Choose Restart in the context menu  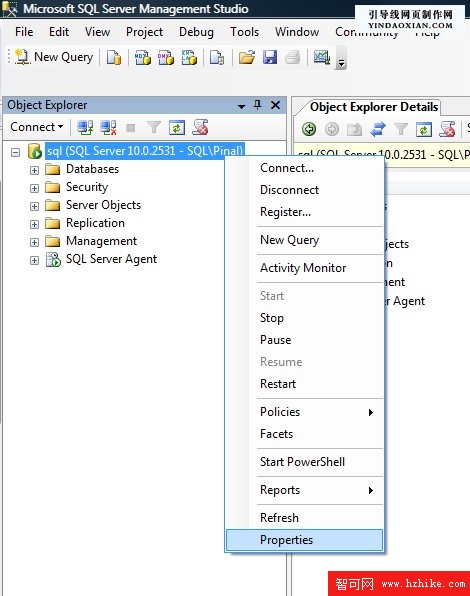pos(304,384)
